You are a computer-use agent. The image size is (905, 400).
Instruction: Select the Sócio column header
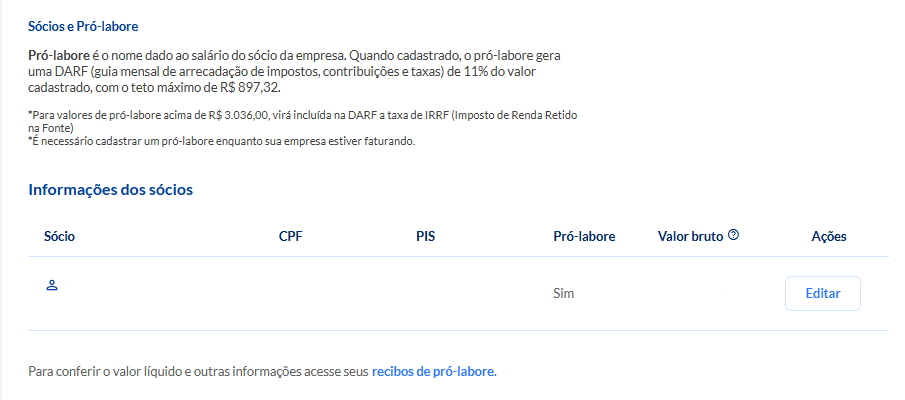coord(59,236)
